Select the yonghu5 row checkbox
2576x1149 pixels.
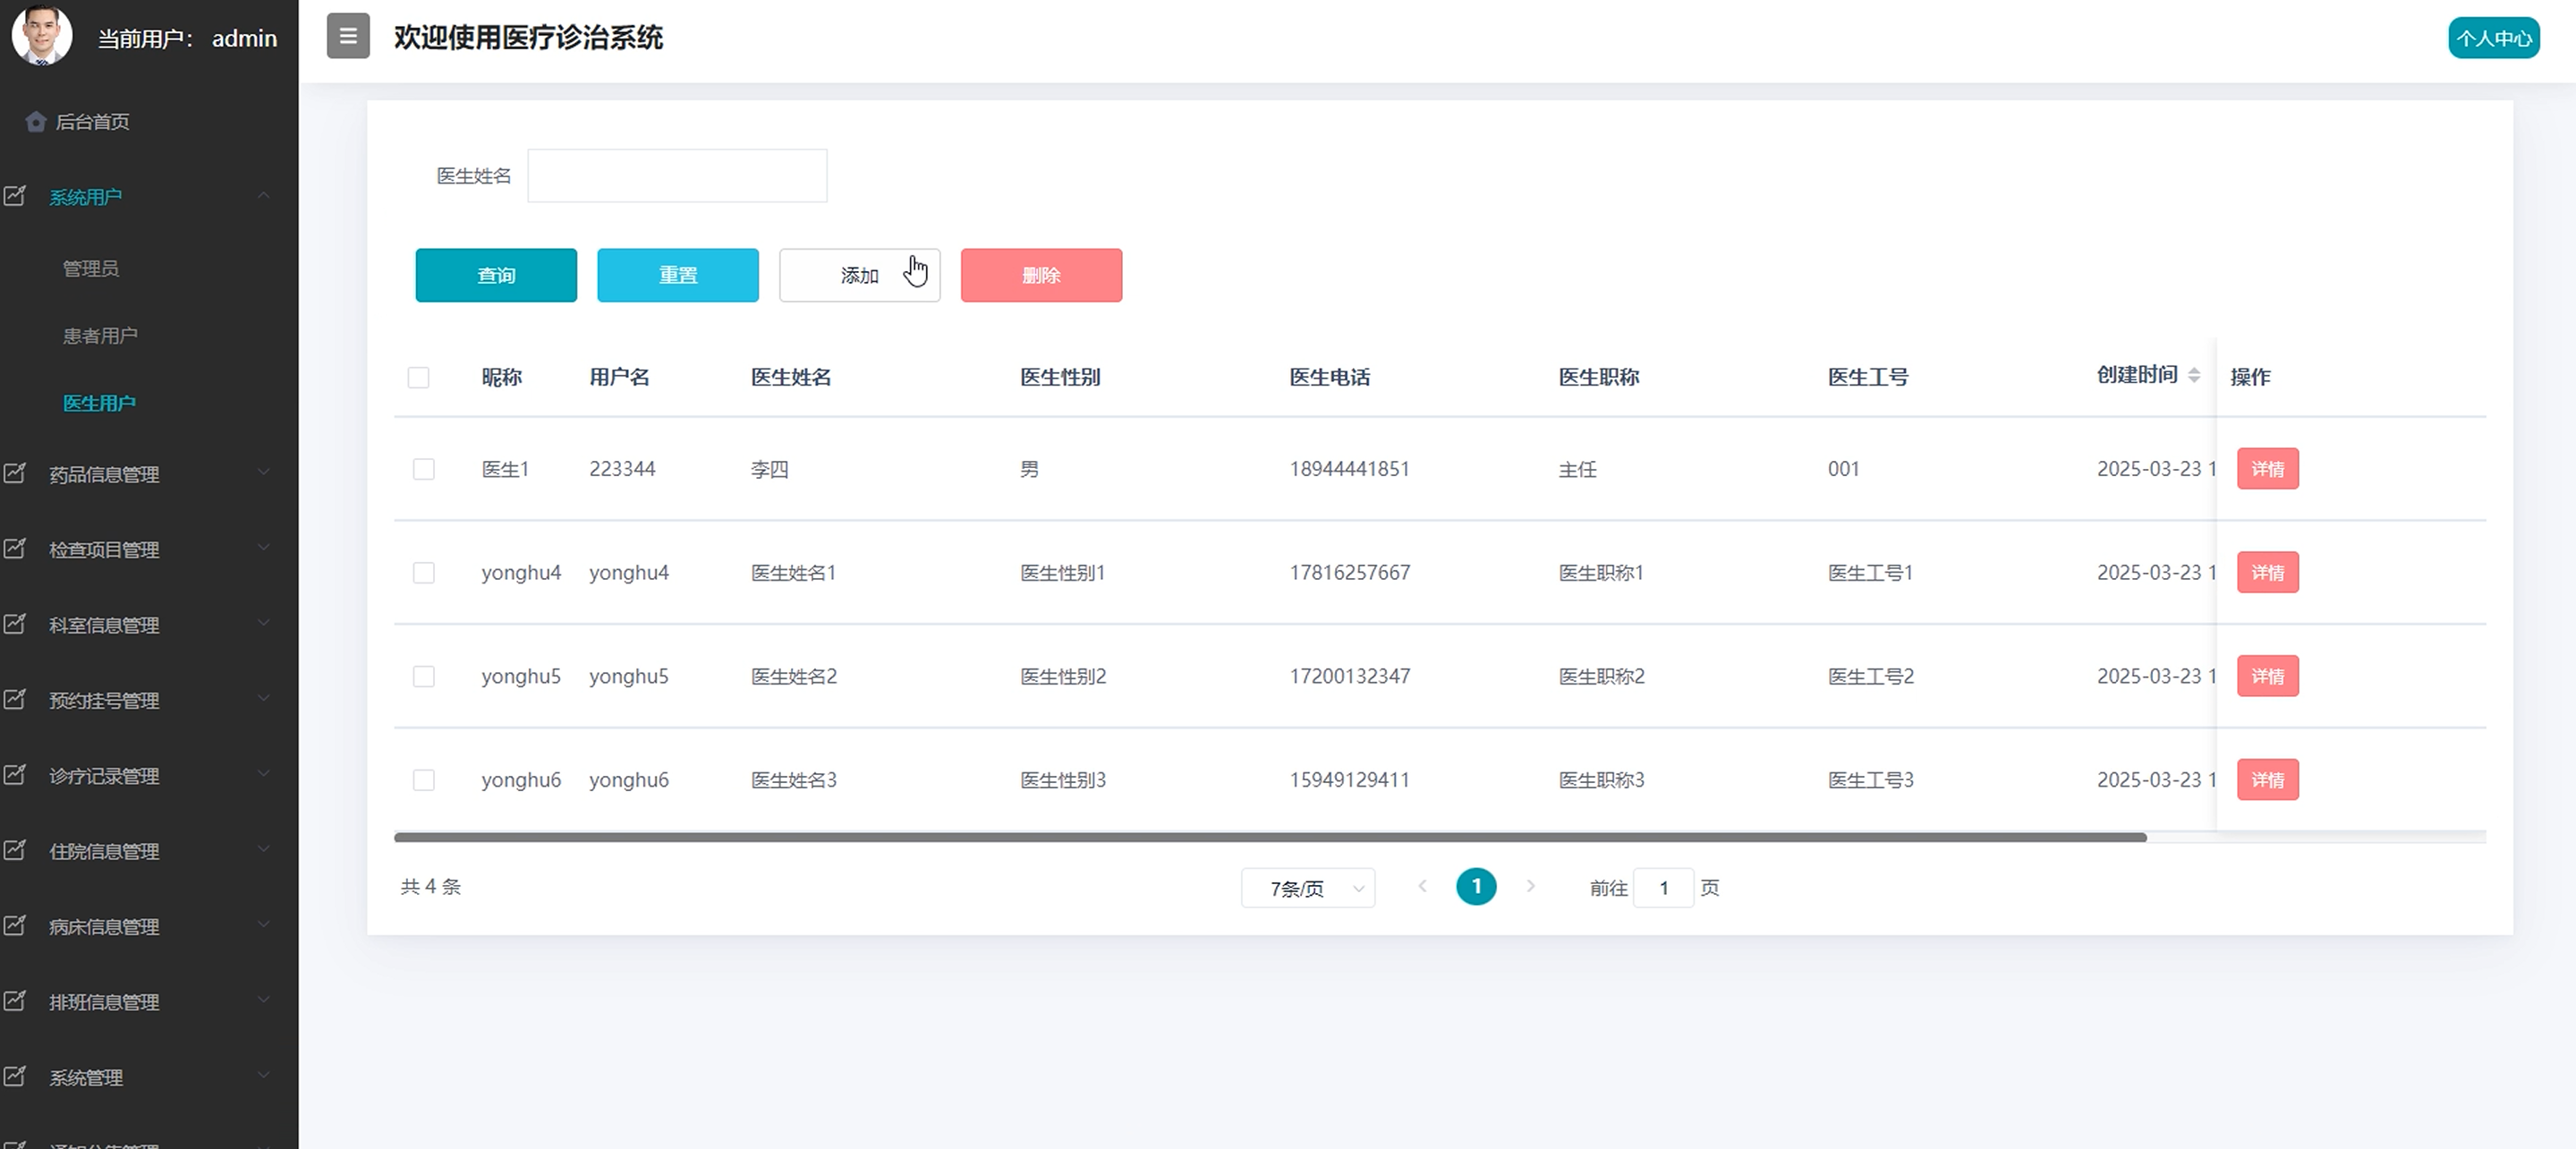click(423, 676)
